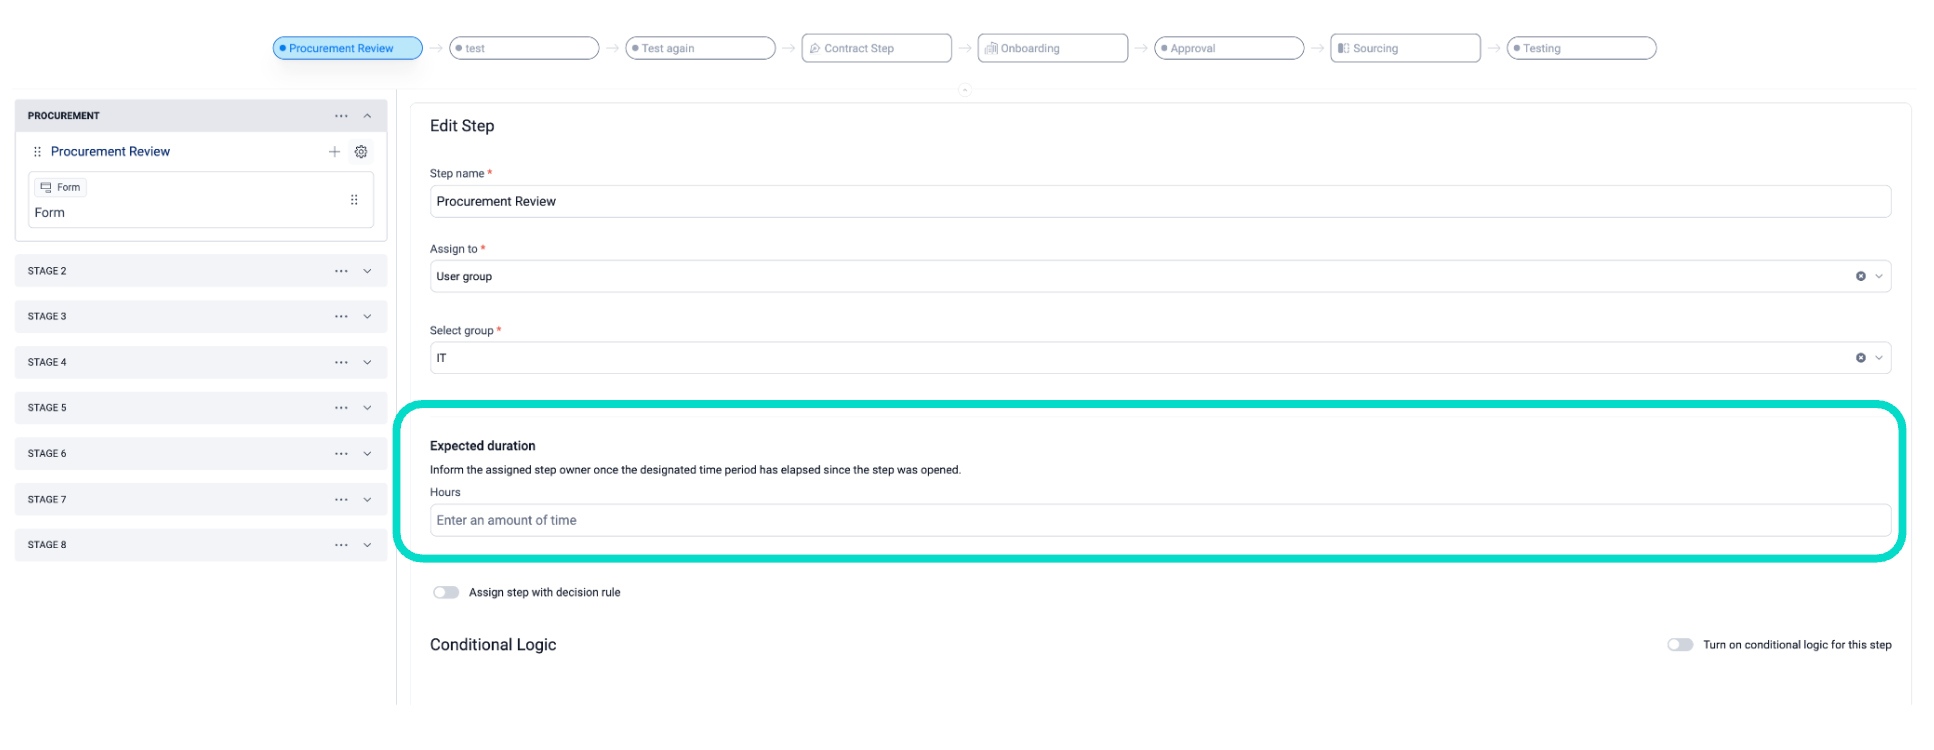
Task: Clear the selected IT group value
Action: pos(1860,358)
